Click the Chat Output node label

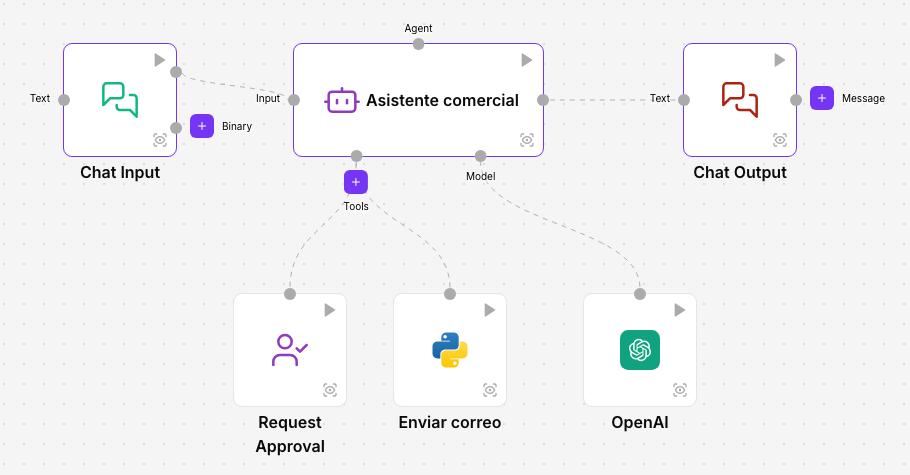coord(740,172)
